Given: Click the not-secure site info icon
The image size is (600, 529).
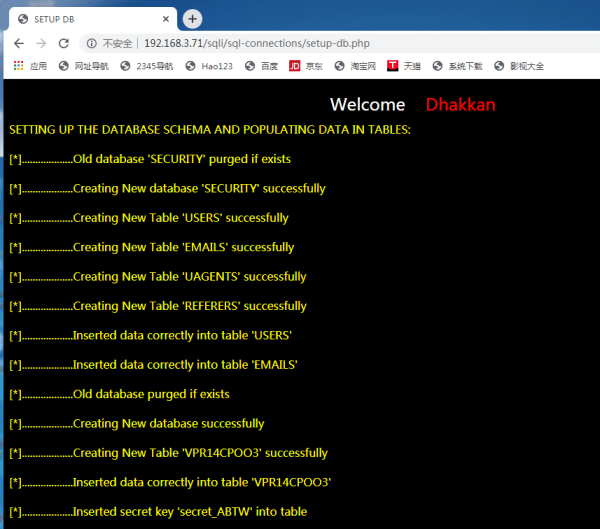Looking at the screenshot, I should [x=93, y=43].
